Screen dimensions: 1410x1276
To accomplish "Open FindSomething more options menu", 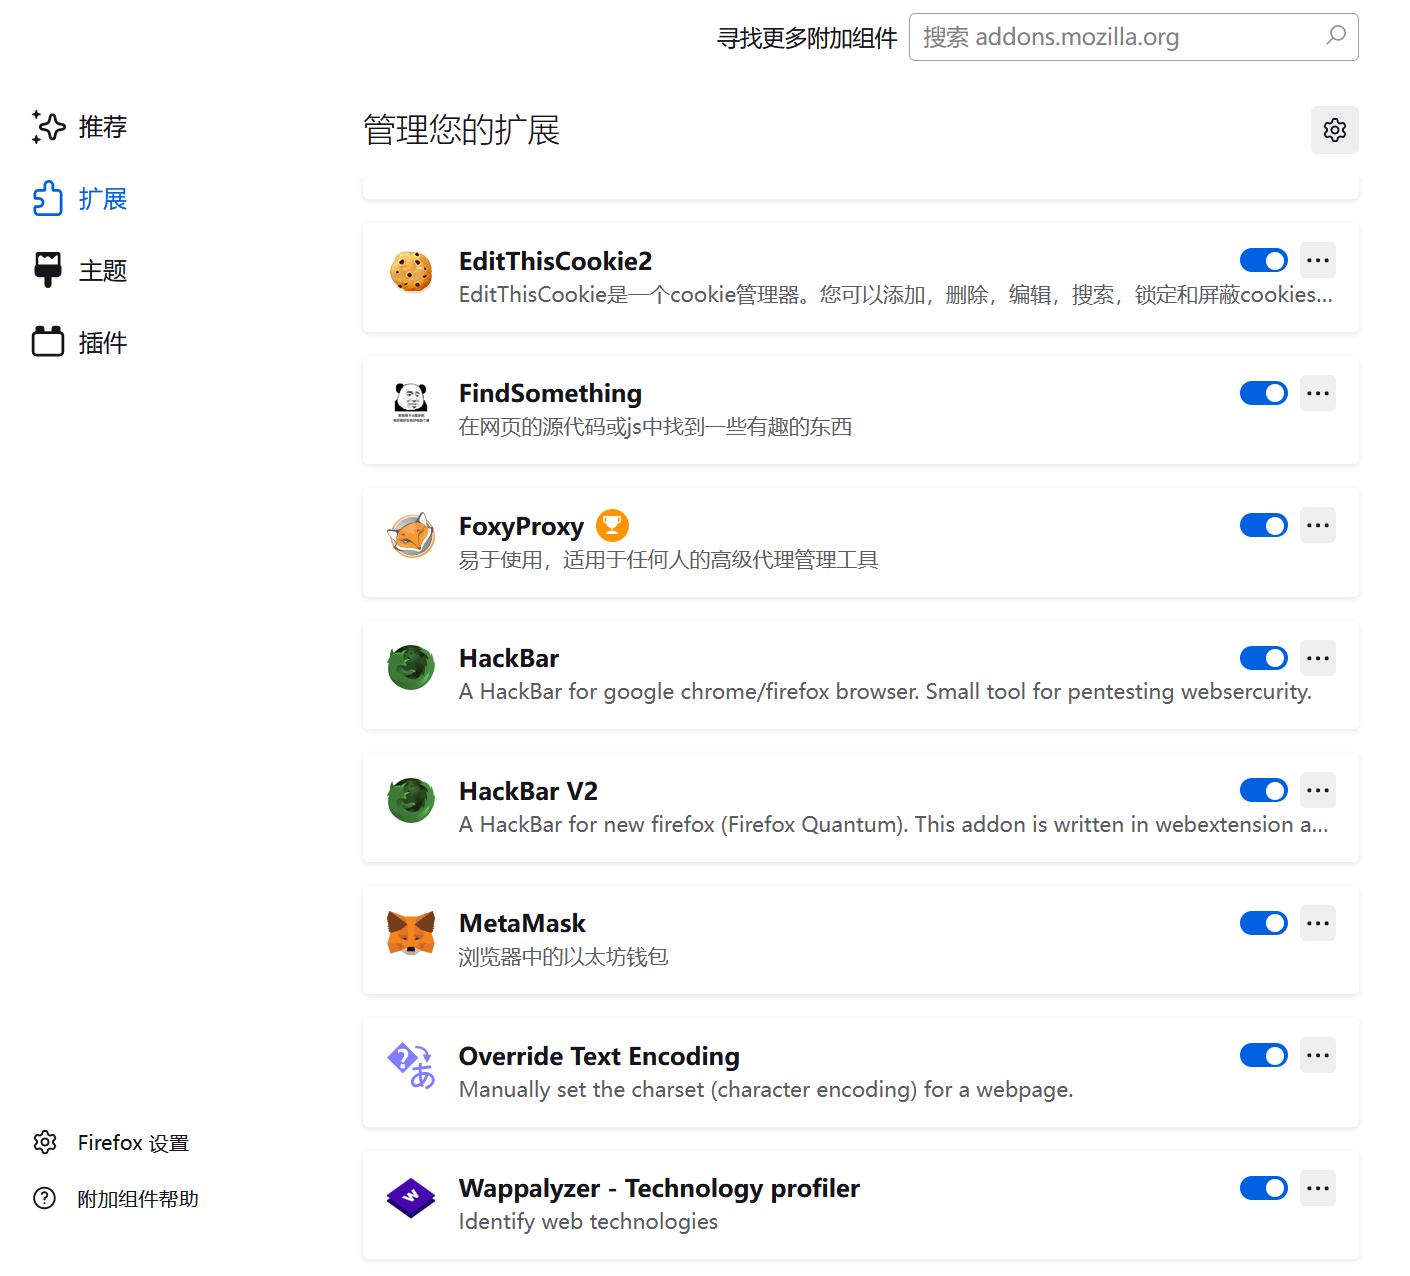I will pyautogui.click(x=1318, y=393).
